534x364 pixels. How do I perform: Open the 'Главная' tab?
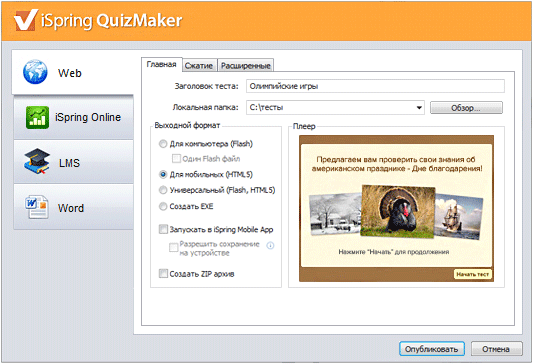(161, 64)
